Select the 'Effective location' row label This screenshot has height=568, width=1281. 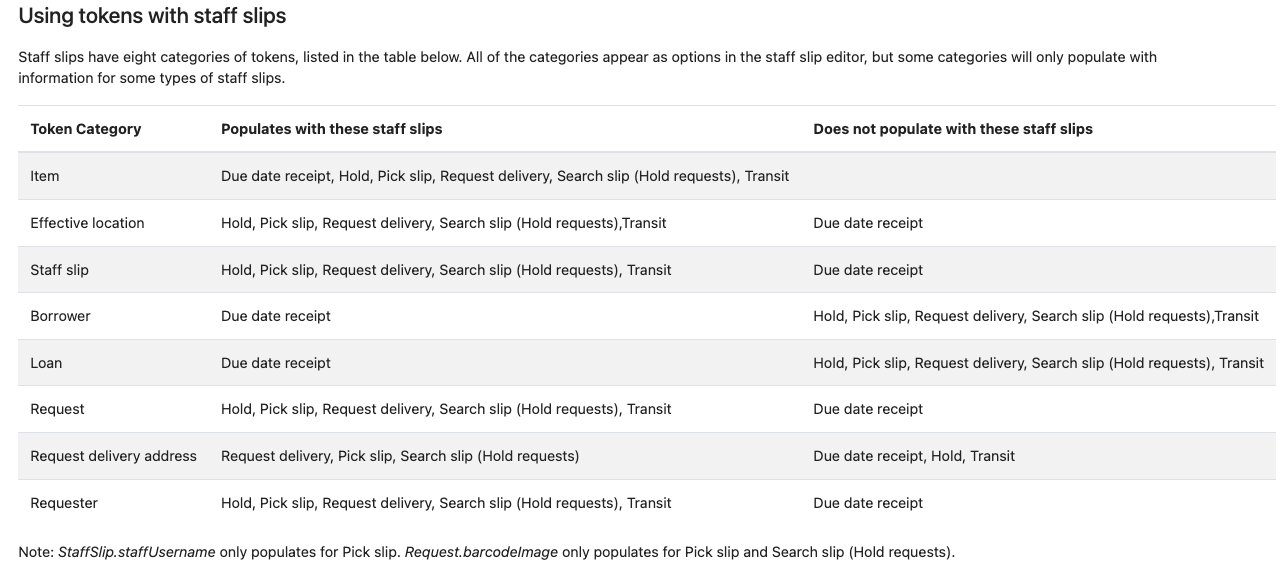(87, 223)
